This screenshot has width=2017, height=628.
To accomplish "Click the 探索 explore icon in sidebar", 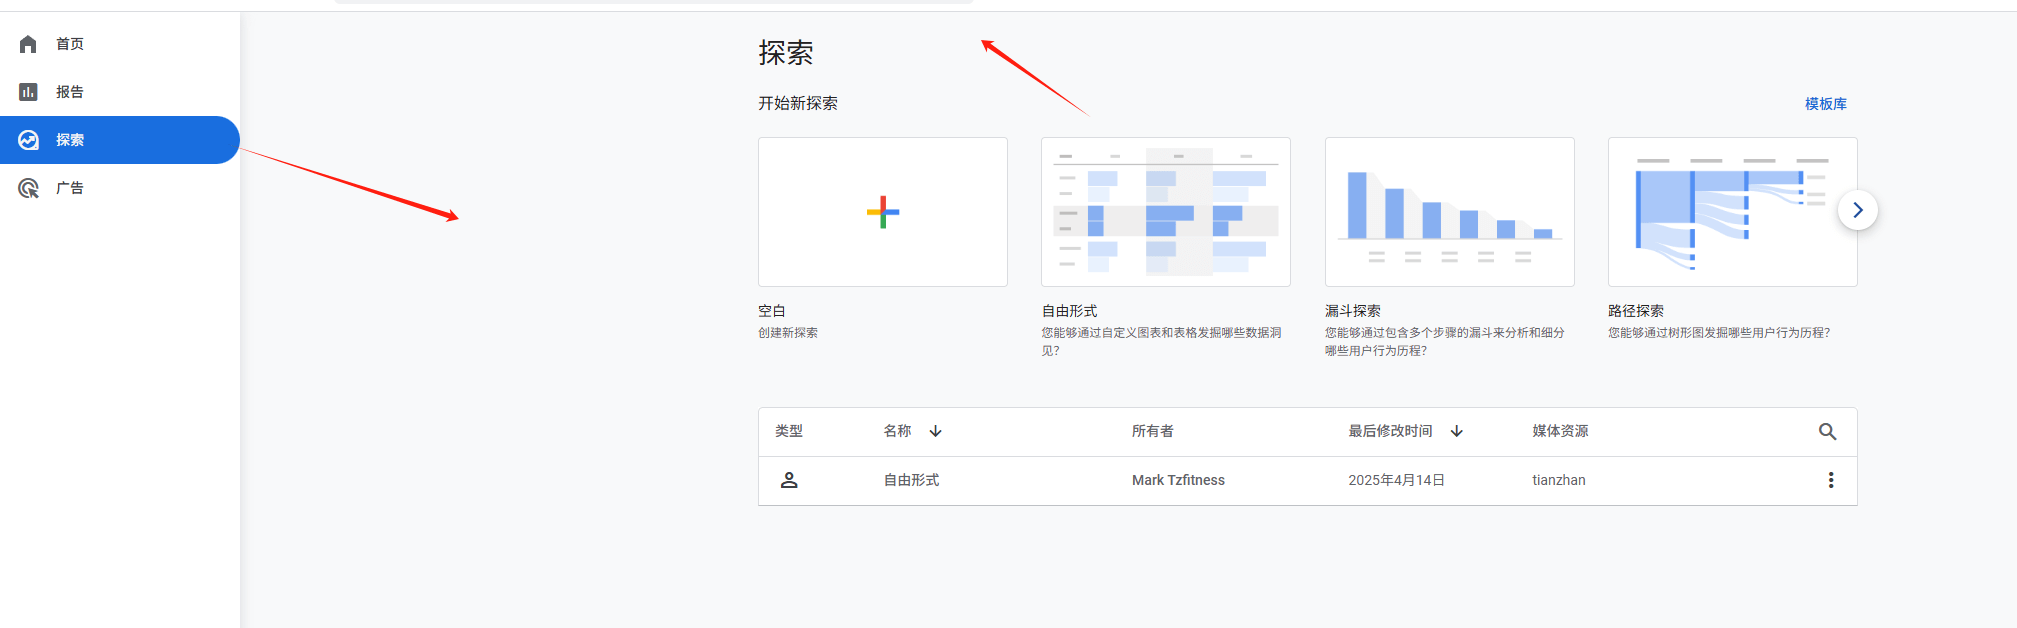I will (28, 140).
